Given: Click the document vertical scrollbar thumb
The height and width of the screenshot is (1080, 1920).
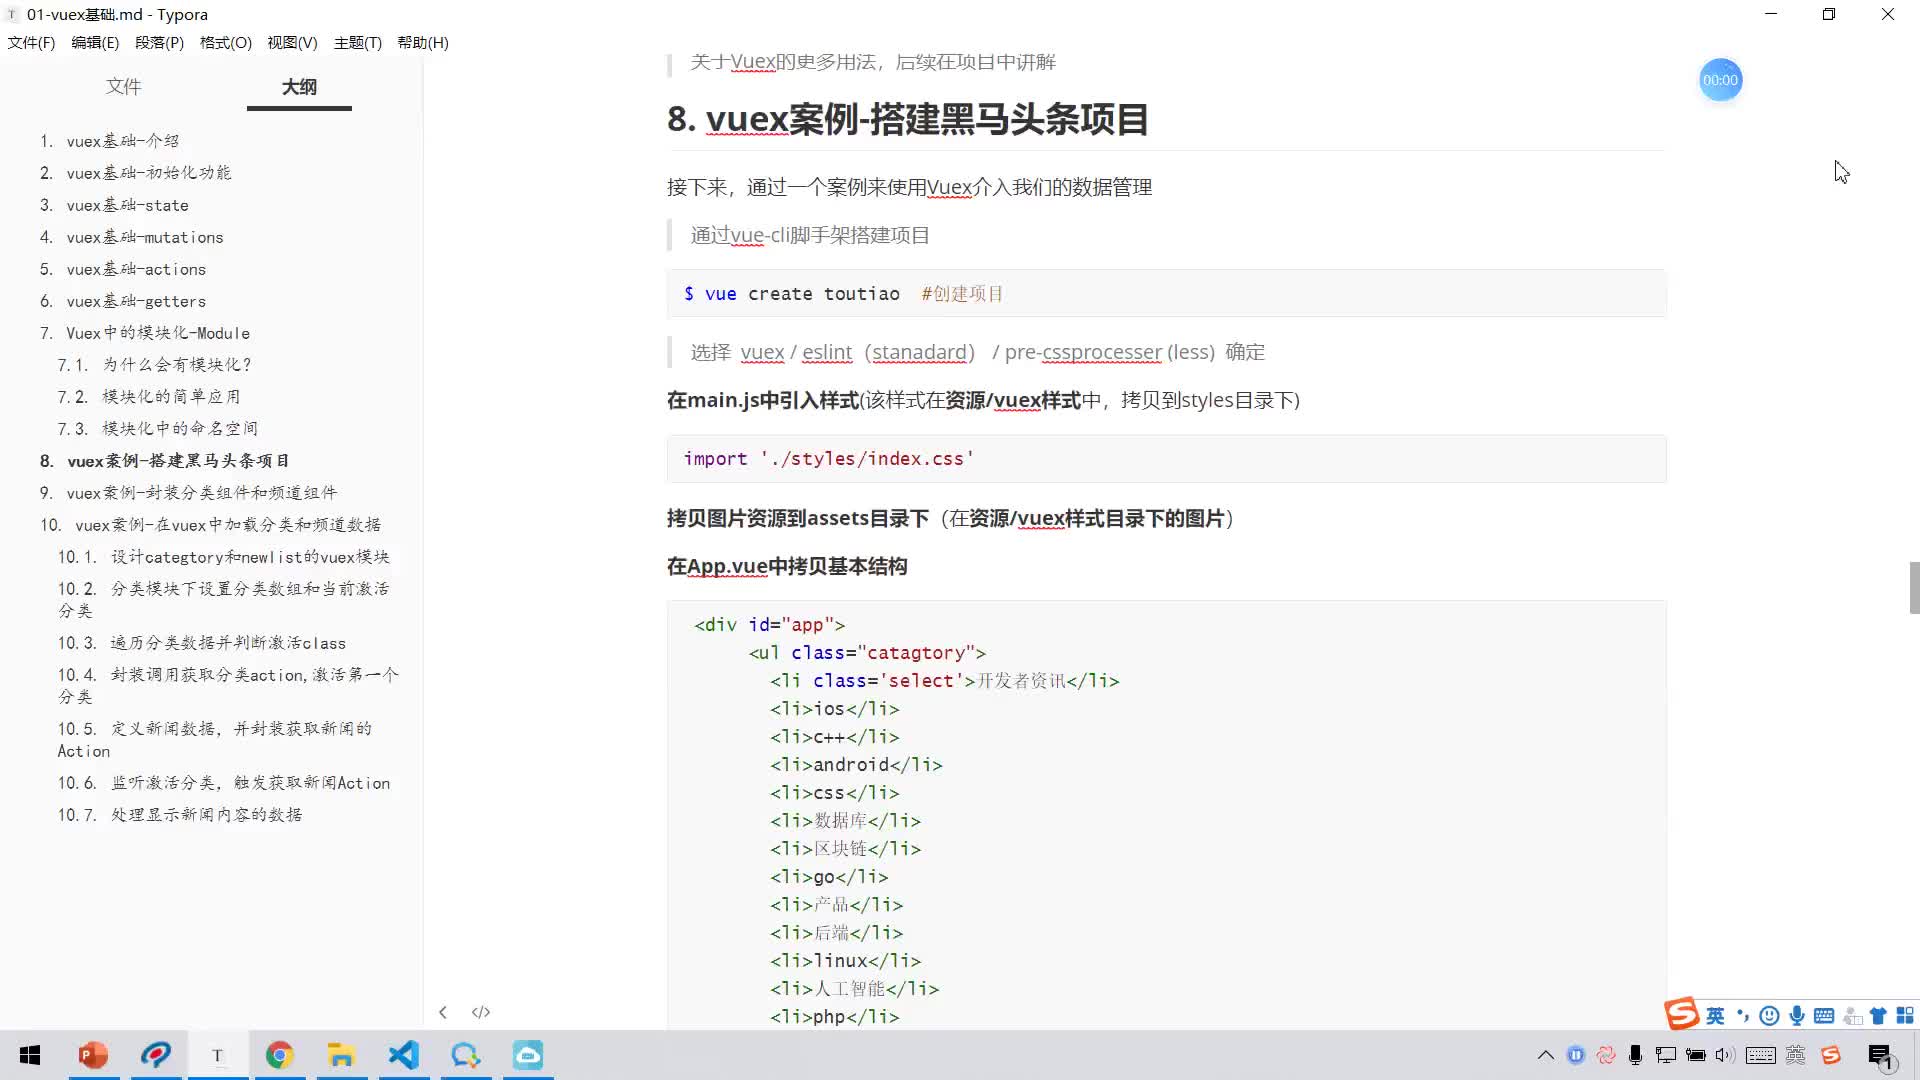Looking at the screenshot, I should 1914,587.
